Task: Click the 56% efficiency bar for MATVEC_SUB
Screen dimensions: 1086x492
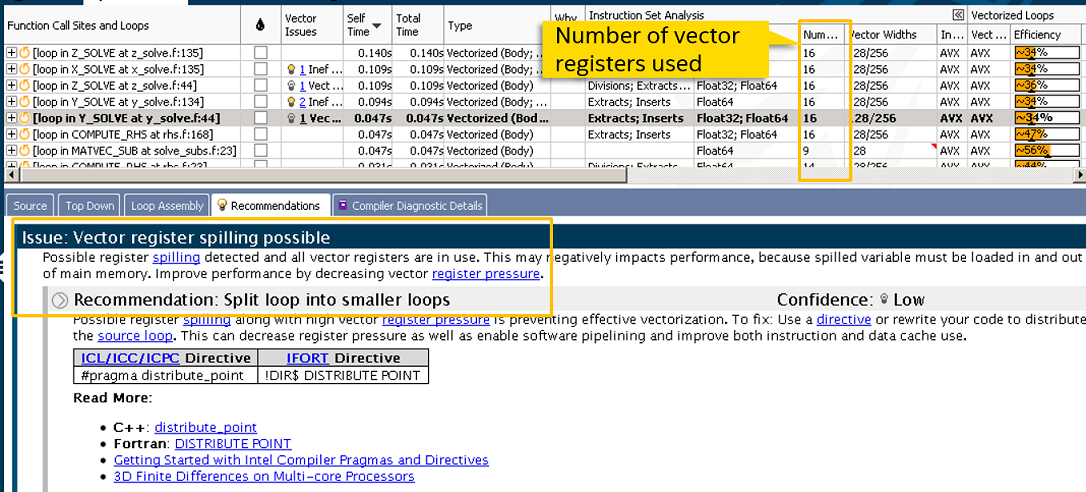Action: tap(1046, 150)
